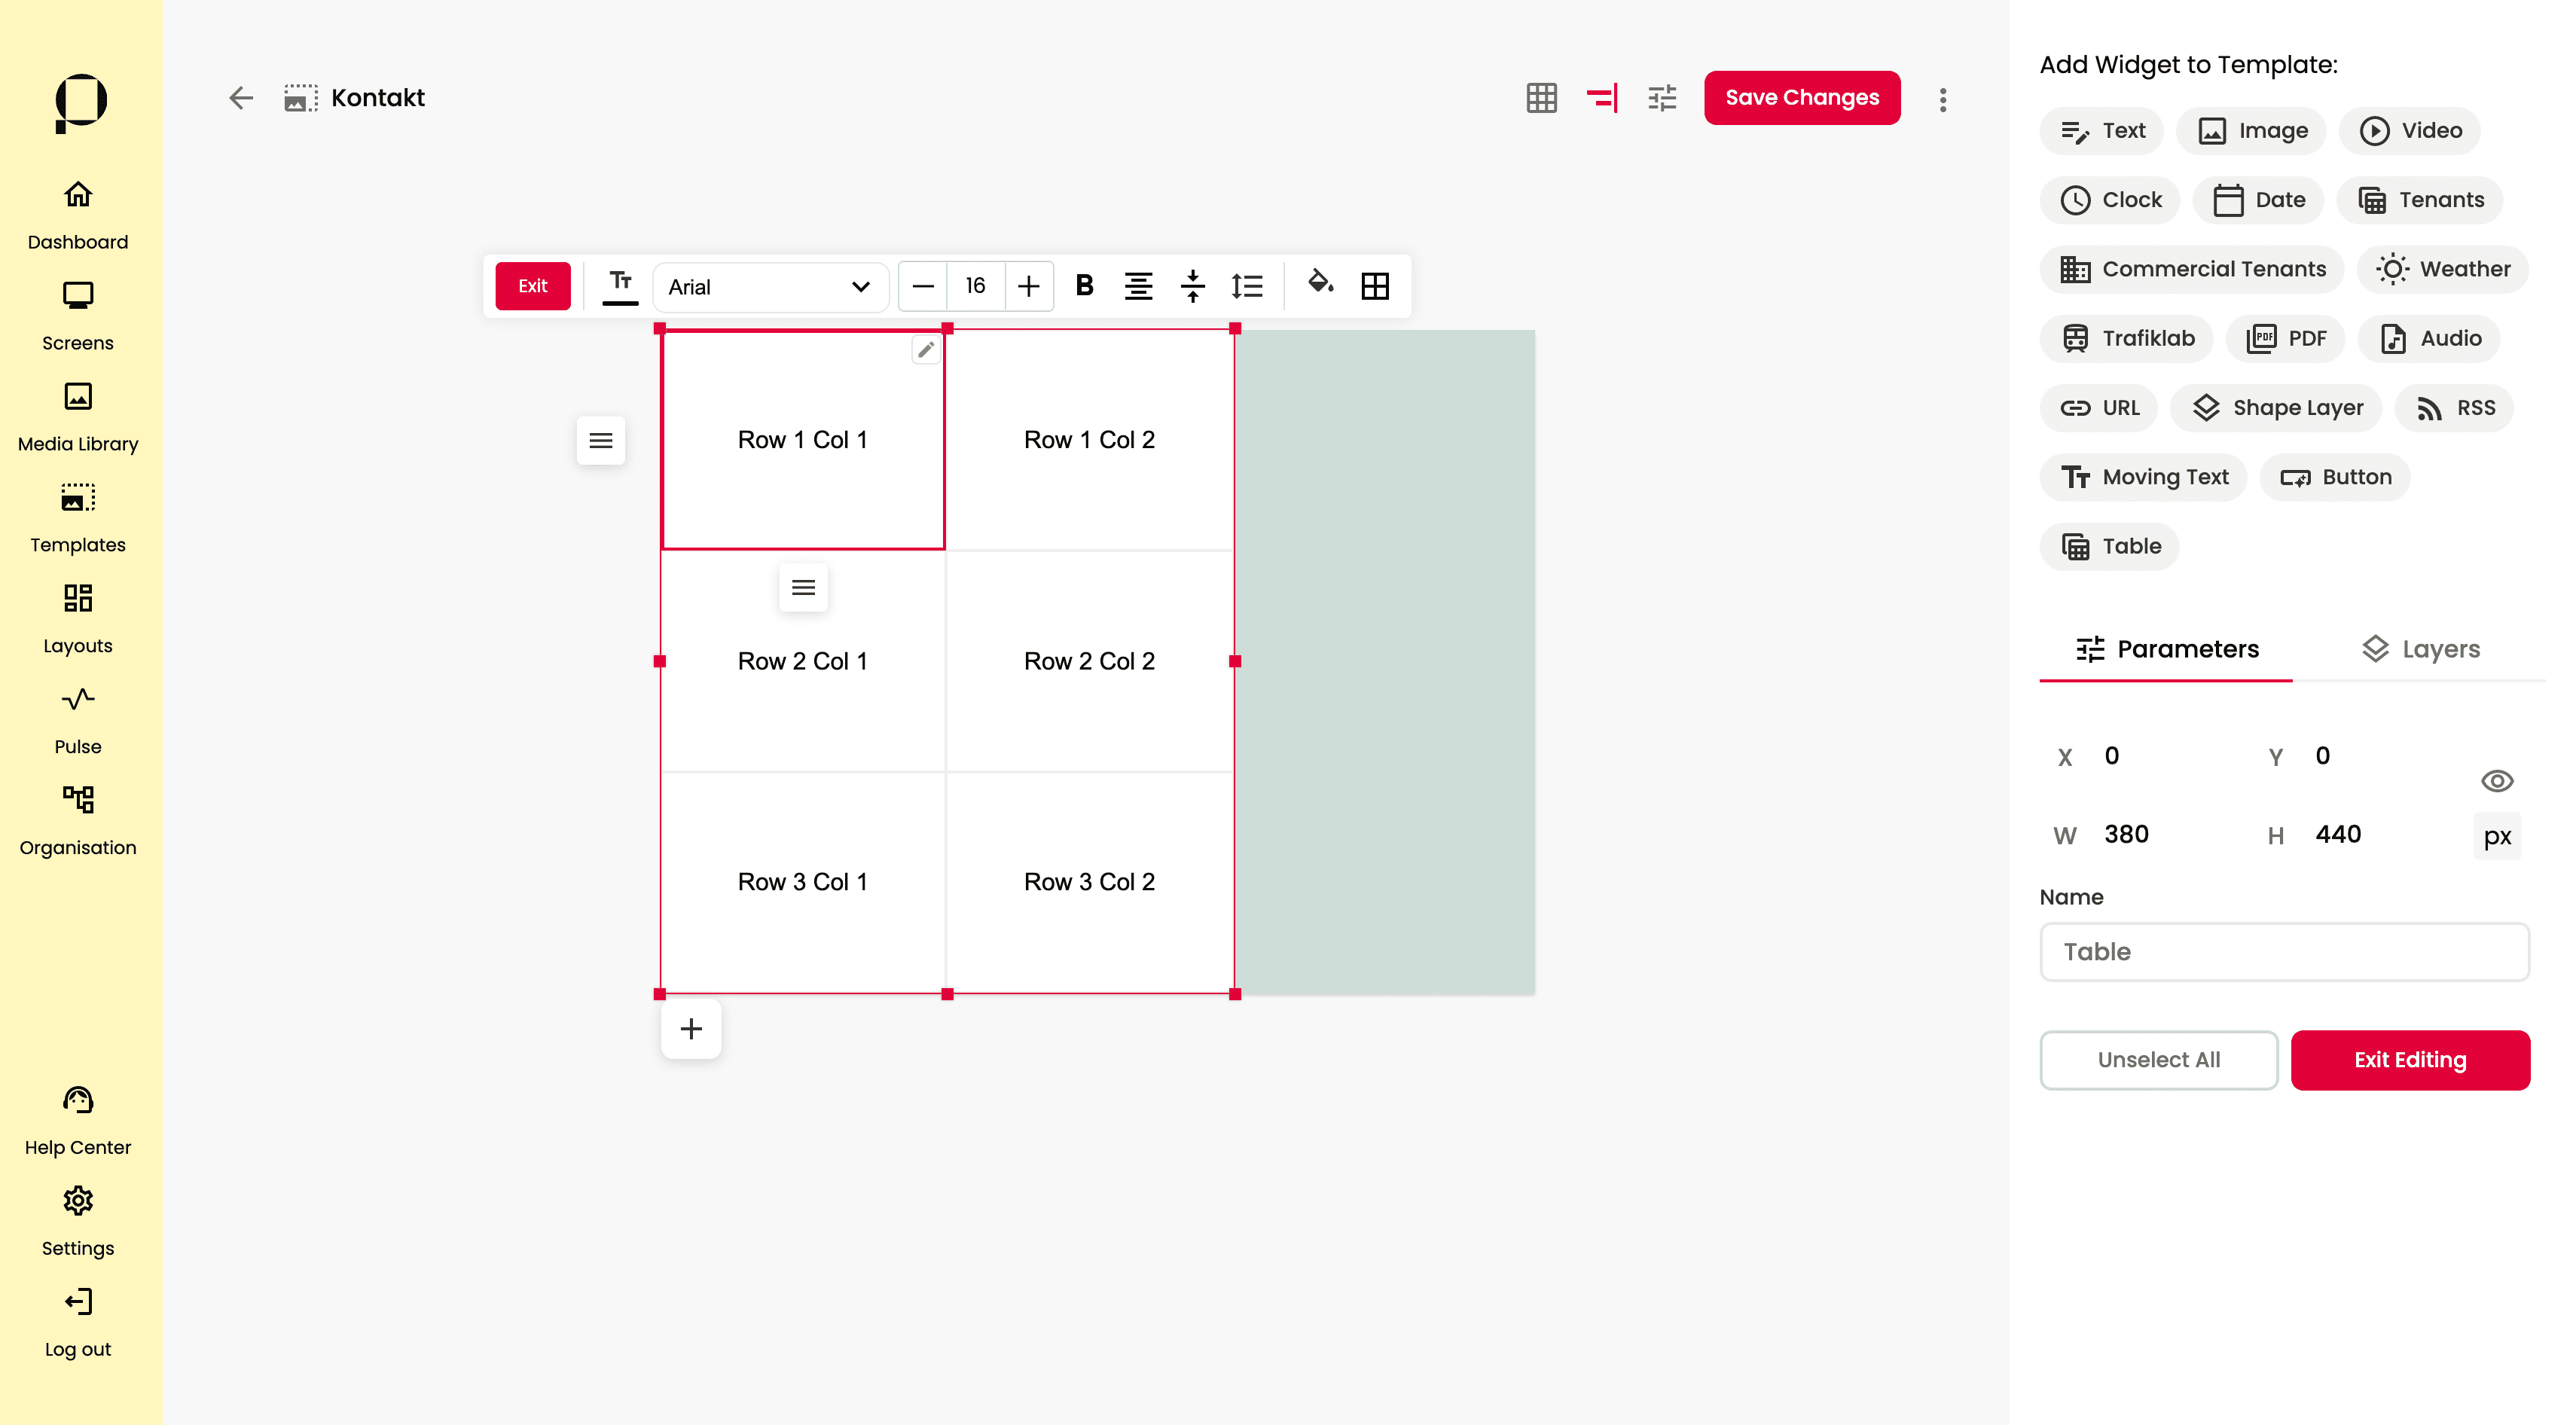
Task: Click the widget Name input field
Action: (2284, 951)
